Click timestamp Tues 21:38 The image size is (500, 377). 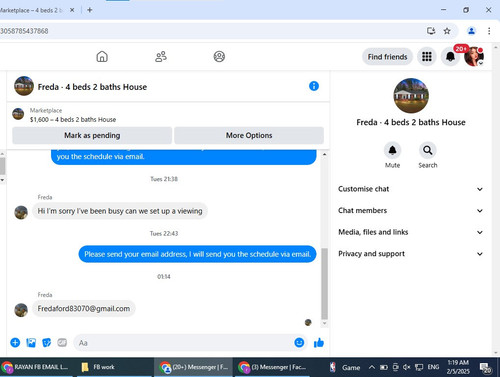164,179
